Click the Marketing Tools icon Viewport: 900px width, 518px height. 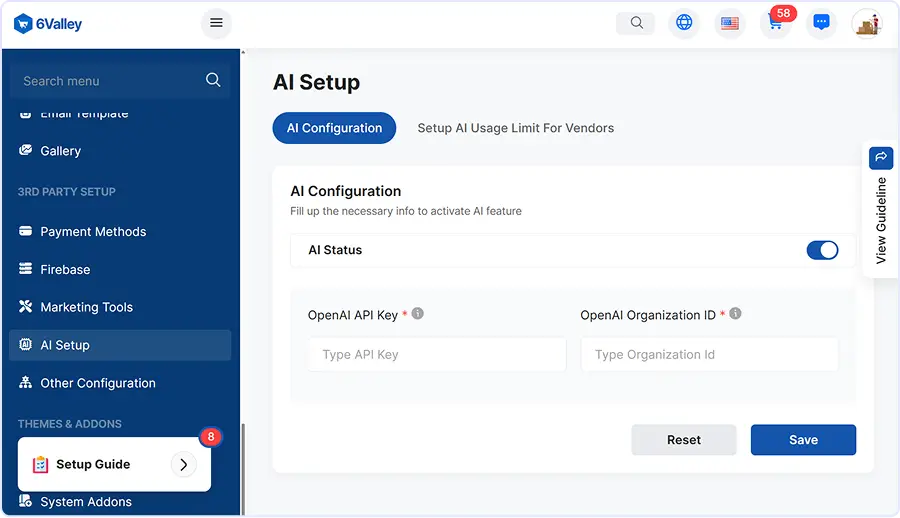tap(25, 307)
